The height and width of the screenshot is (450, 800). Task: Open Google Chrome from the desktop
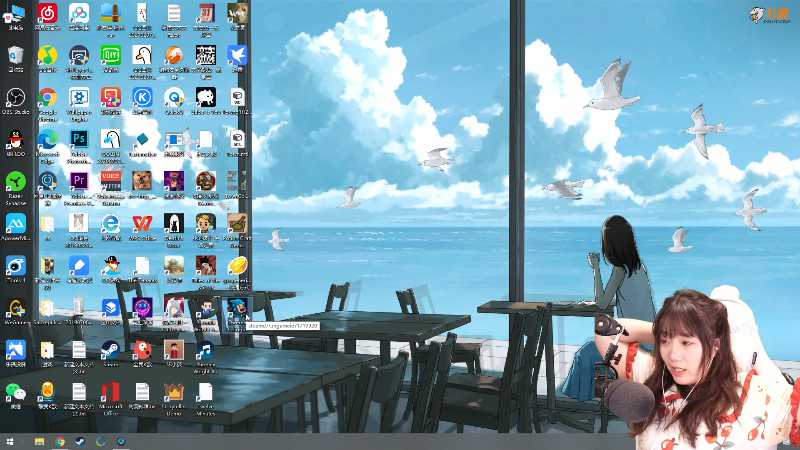click(47, 97)
